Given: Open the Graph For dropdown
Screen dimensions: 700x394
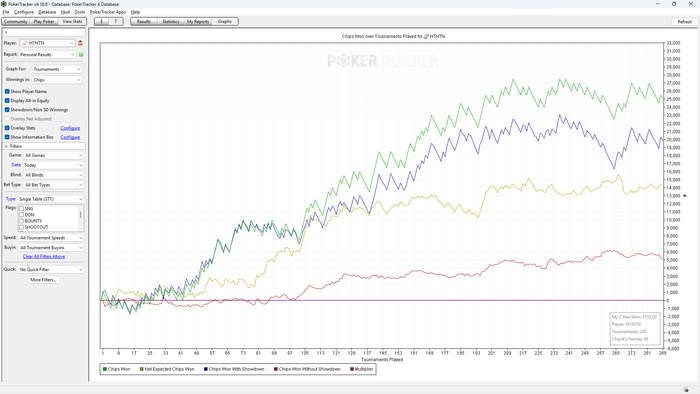Looking at the screenshot, I should click(57, 69).
